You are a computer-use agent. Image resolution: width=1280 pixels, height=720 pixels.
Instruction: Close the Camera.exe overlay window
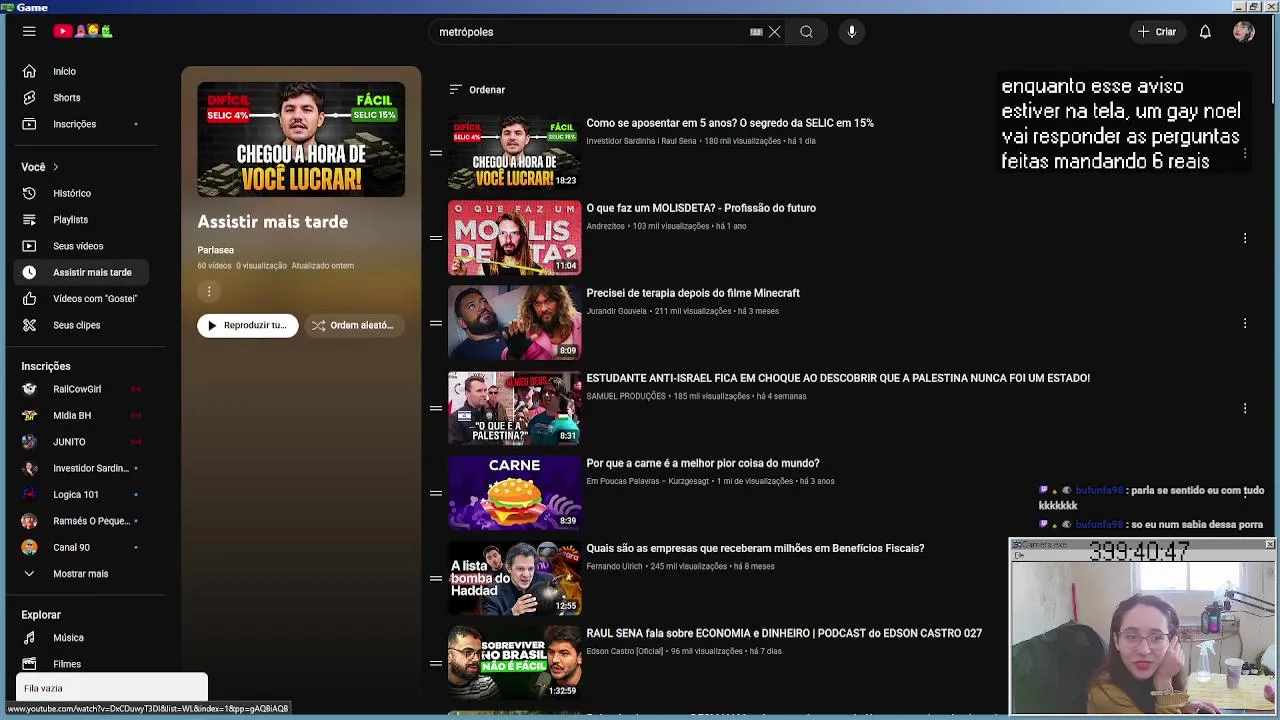pos(1270,545)
